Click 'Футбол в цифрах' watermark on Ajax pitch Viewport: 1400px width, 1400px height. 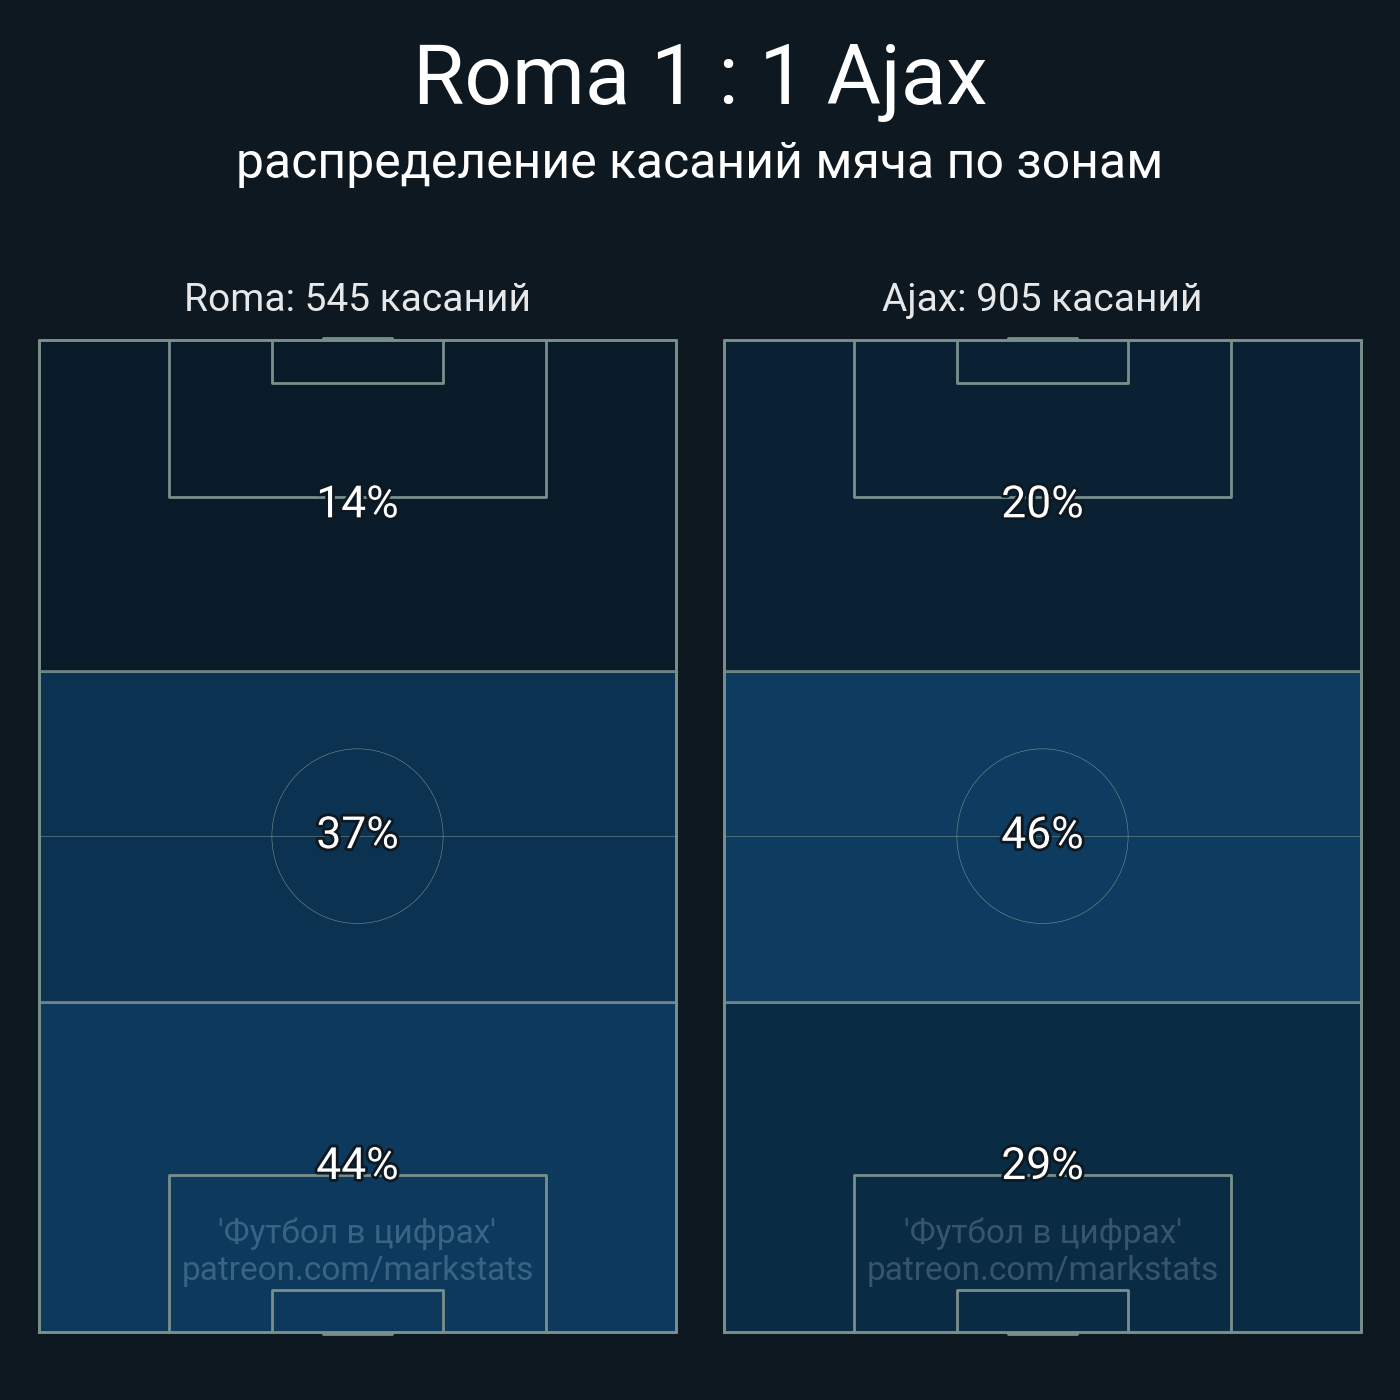[1042, 1232]
